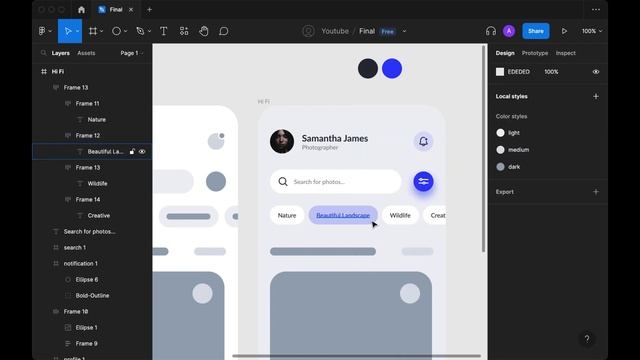The image size is (640, 360).
Task: Open the 100% zoom dropdown
Action: click(592, 31)
